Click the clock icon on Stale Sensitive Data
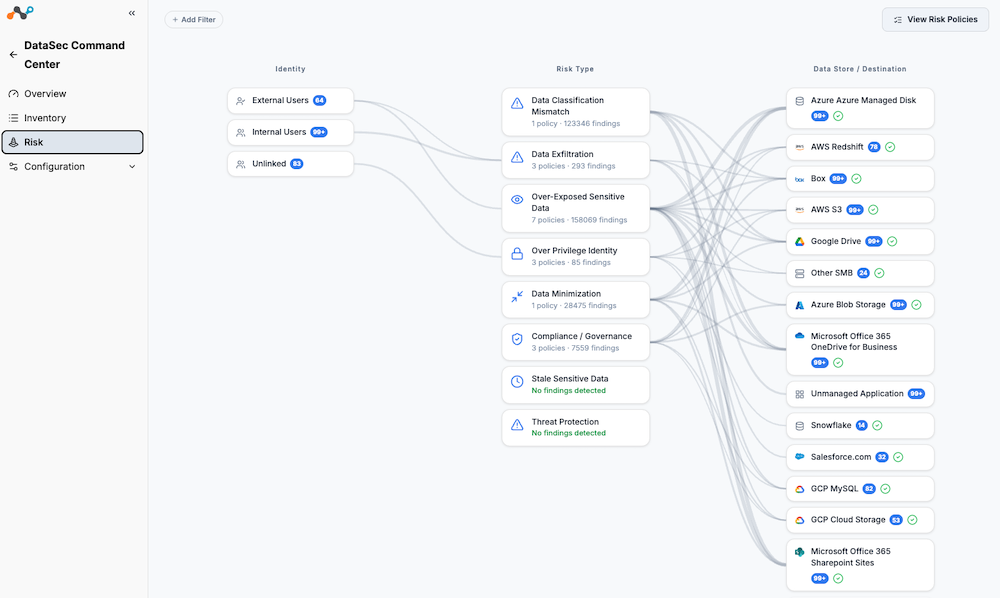 [x=517, y=381]
